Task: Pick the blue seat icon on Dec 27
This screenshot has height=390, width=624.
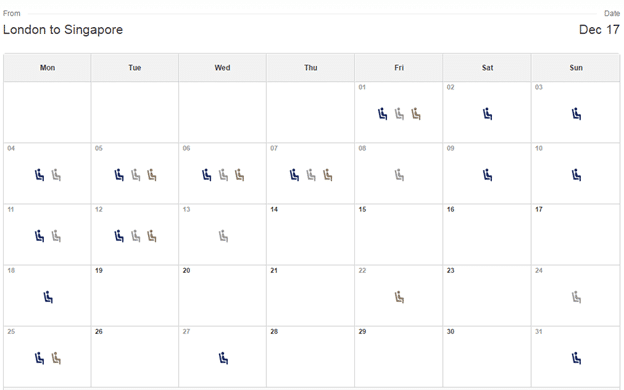Action: point(223,358)
